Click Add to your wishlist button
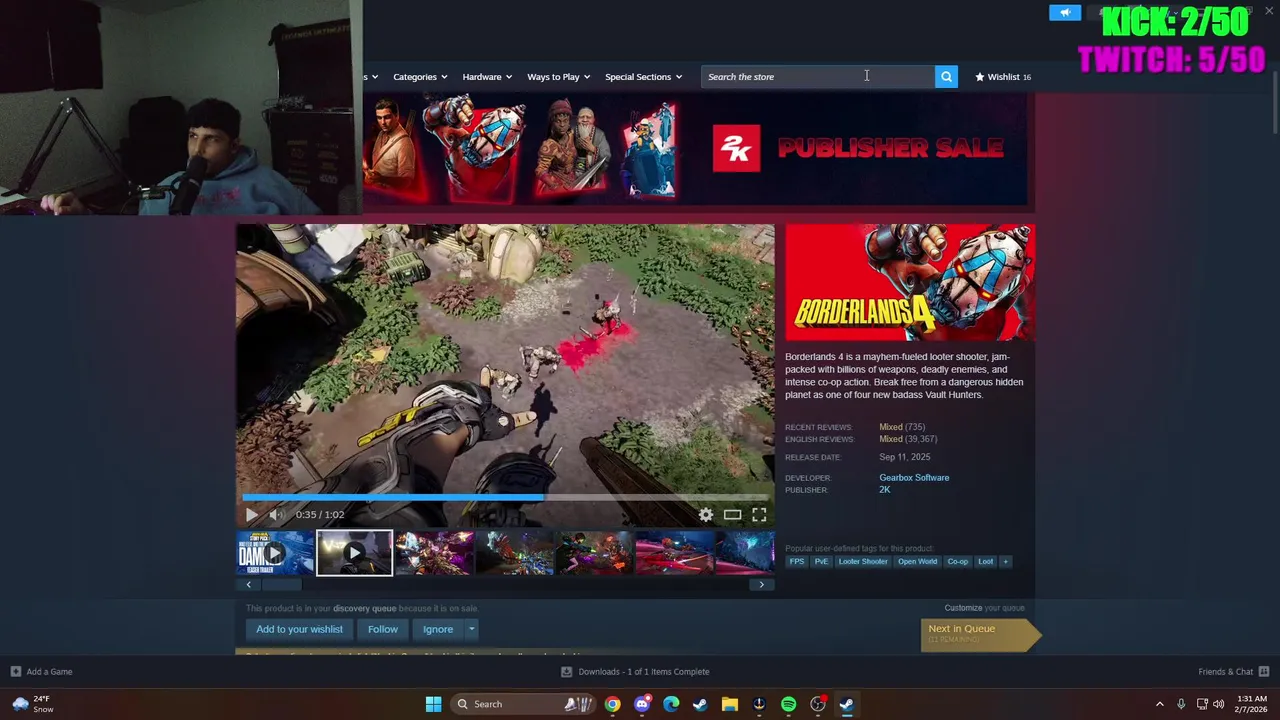Viewport: 1280px width, 720px height. (299, 630)
